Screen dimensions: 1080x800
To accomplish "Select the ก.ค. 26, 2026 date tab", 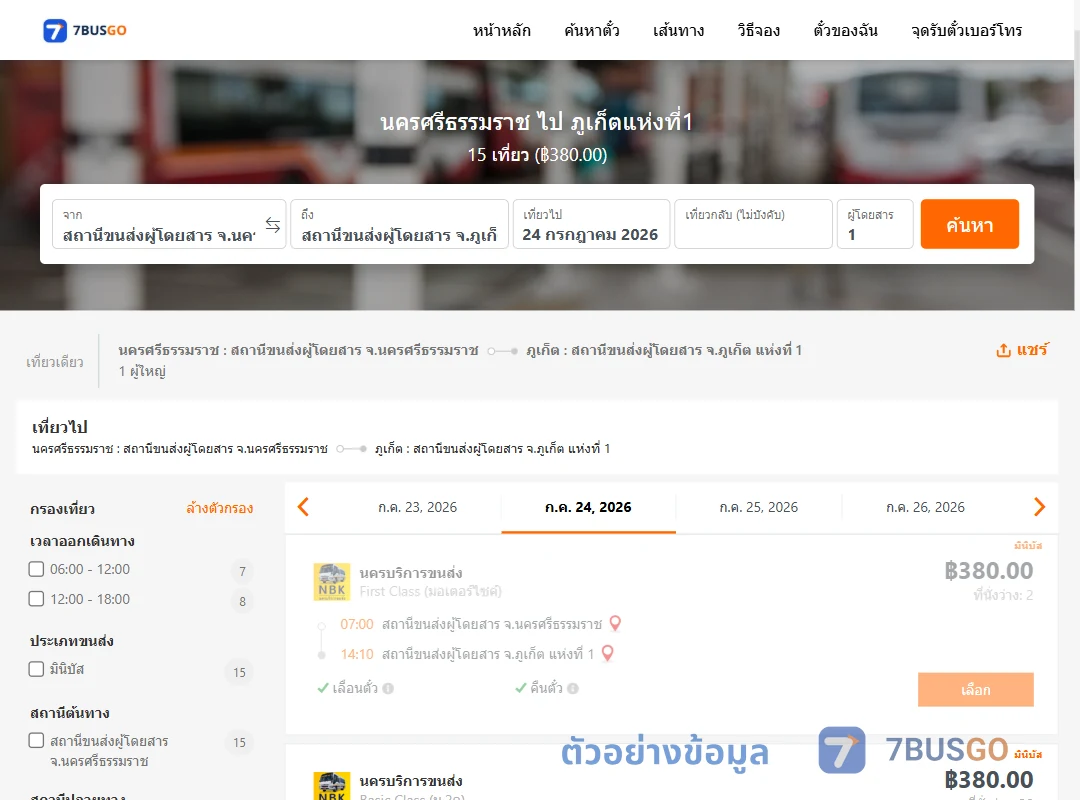I will tap(925, 507).
